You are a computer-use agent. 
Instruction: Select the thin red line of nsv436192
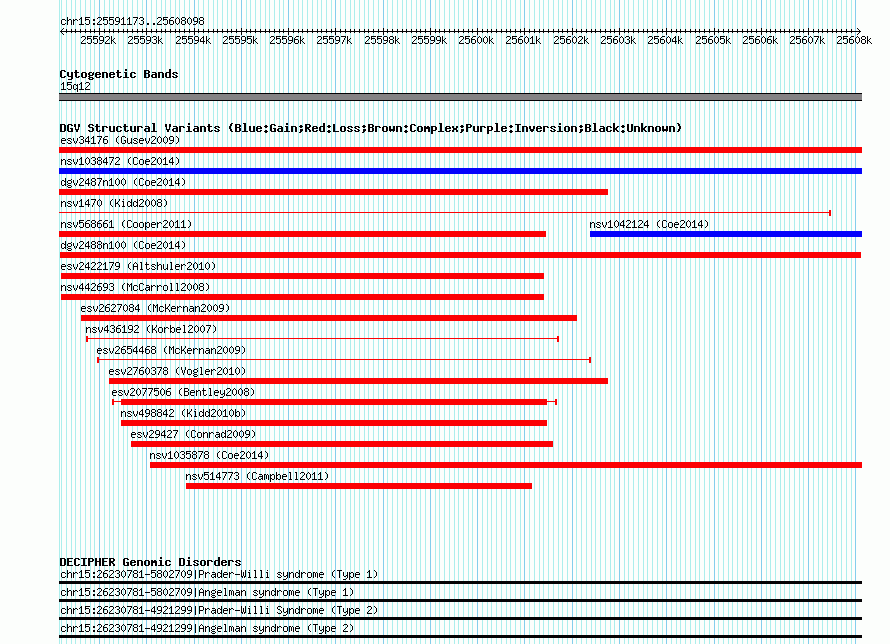[x=322, y=339]
